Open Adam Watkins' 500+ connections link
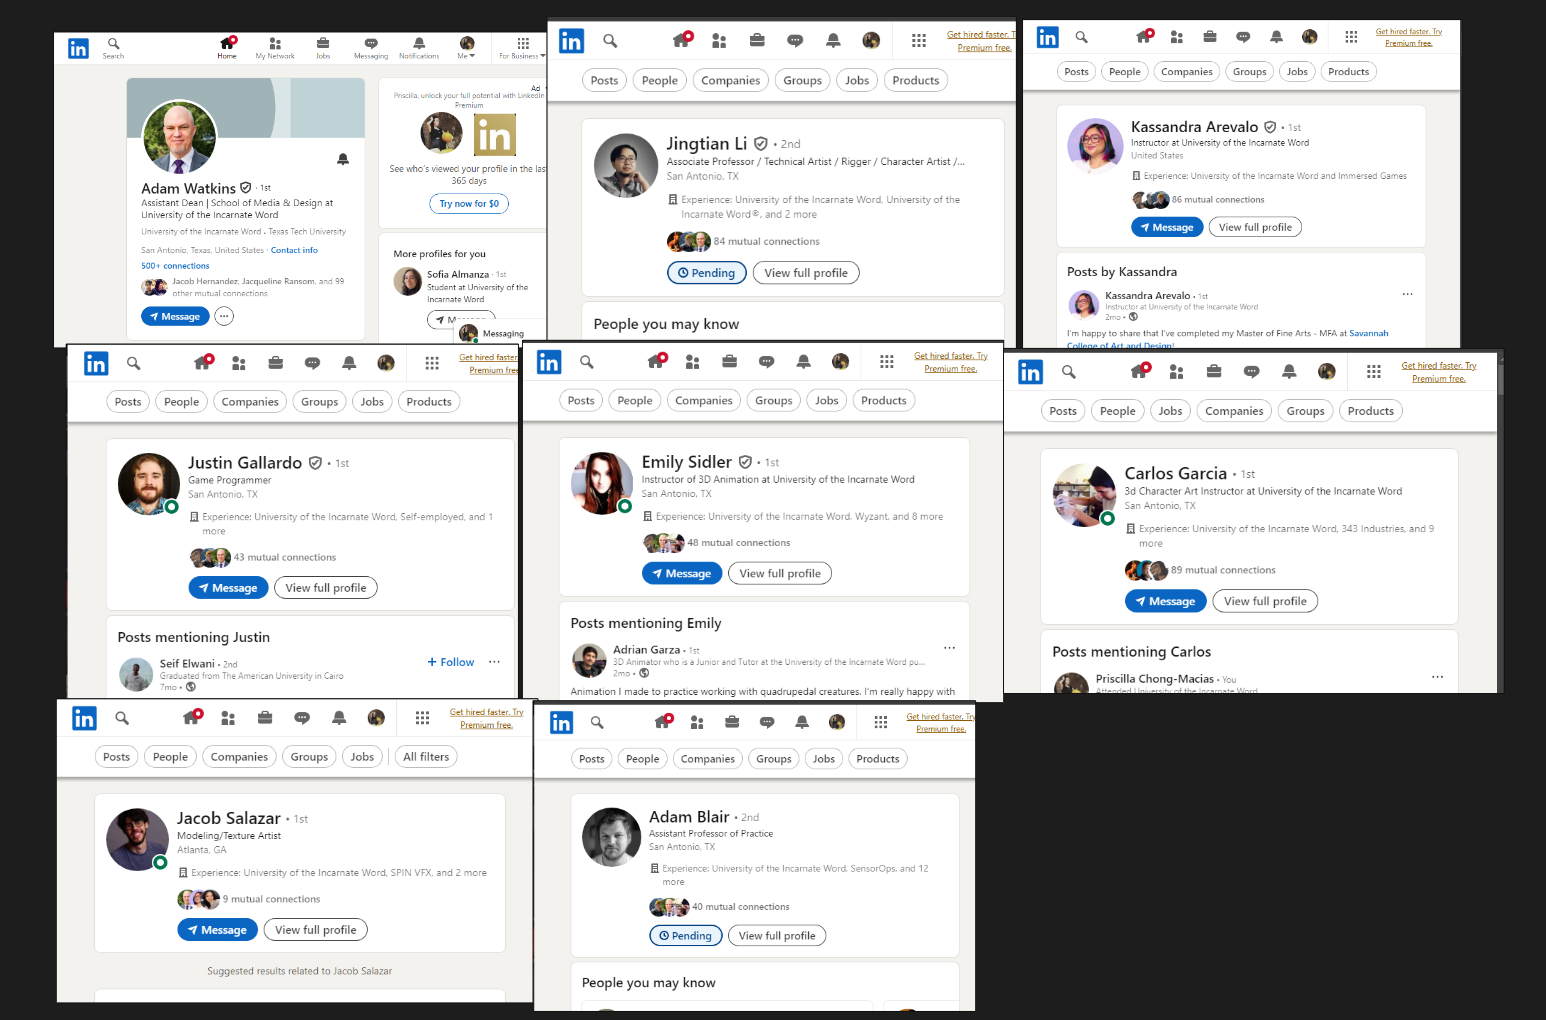Image resolution: width=1546 pixels, height=1020 pixels. (x=175, y=266)
